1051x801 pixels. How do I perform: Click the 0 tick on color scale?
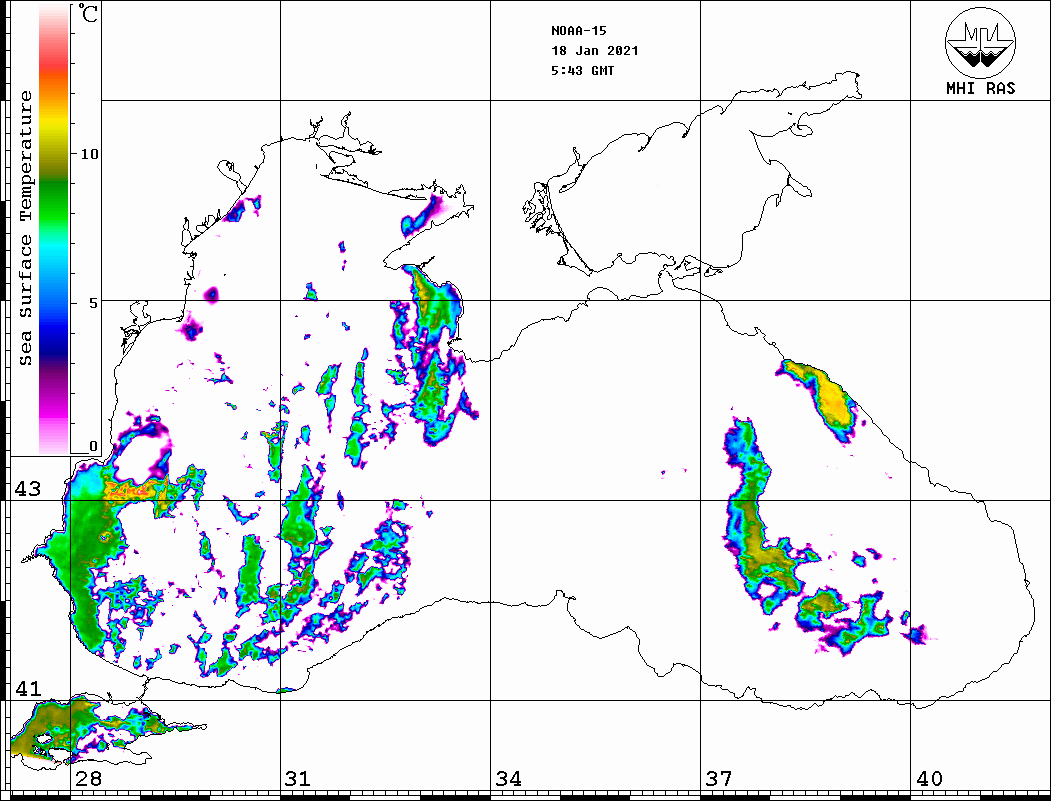coord(93,446)
